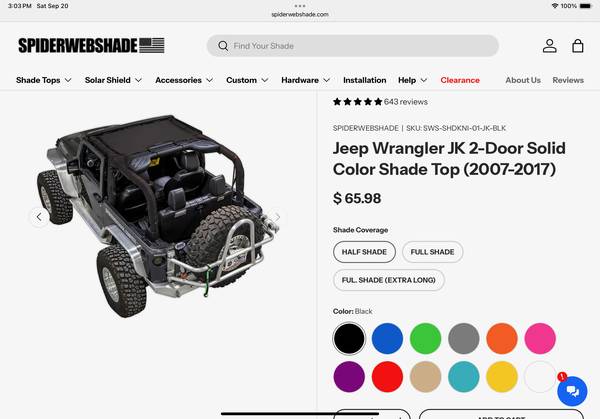The image size is (600, 419).
Task: Open the Installation menu item
Action: tap(365, 80)
